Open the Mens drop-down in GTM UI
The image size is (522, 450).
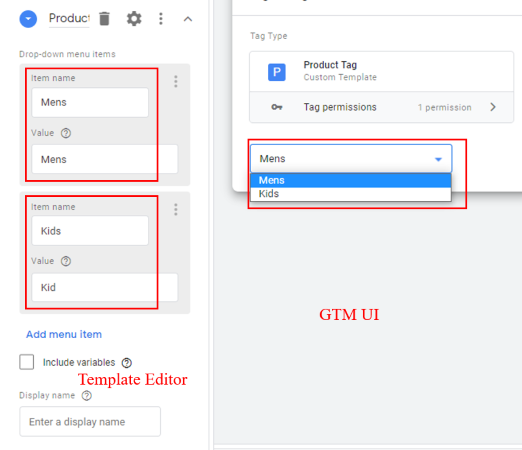coord(351,159)
